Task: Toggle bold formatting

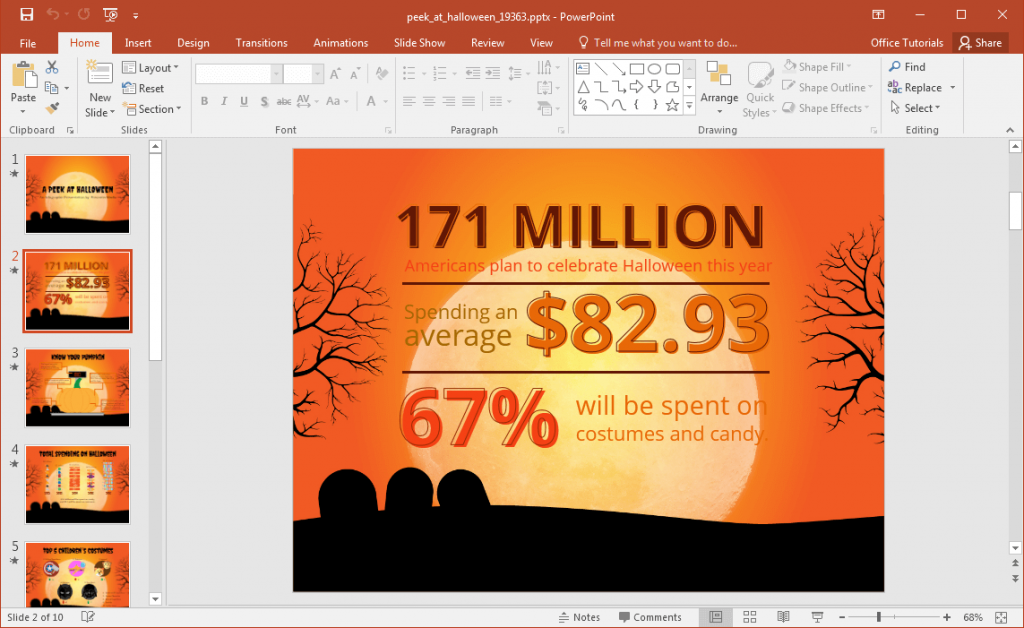Action: 204,101
